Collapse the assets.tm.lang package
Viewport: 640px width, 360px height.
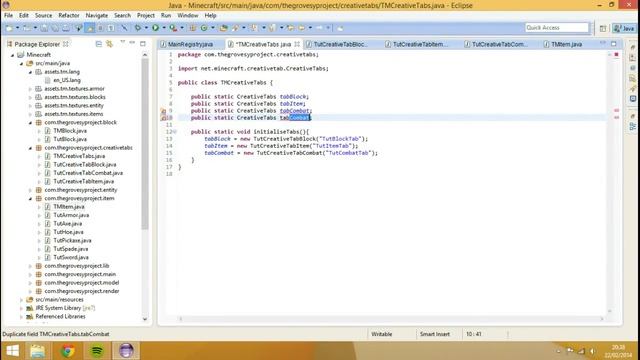pos(31,72)
